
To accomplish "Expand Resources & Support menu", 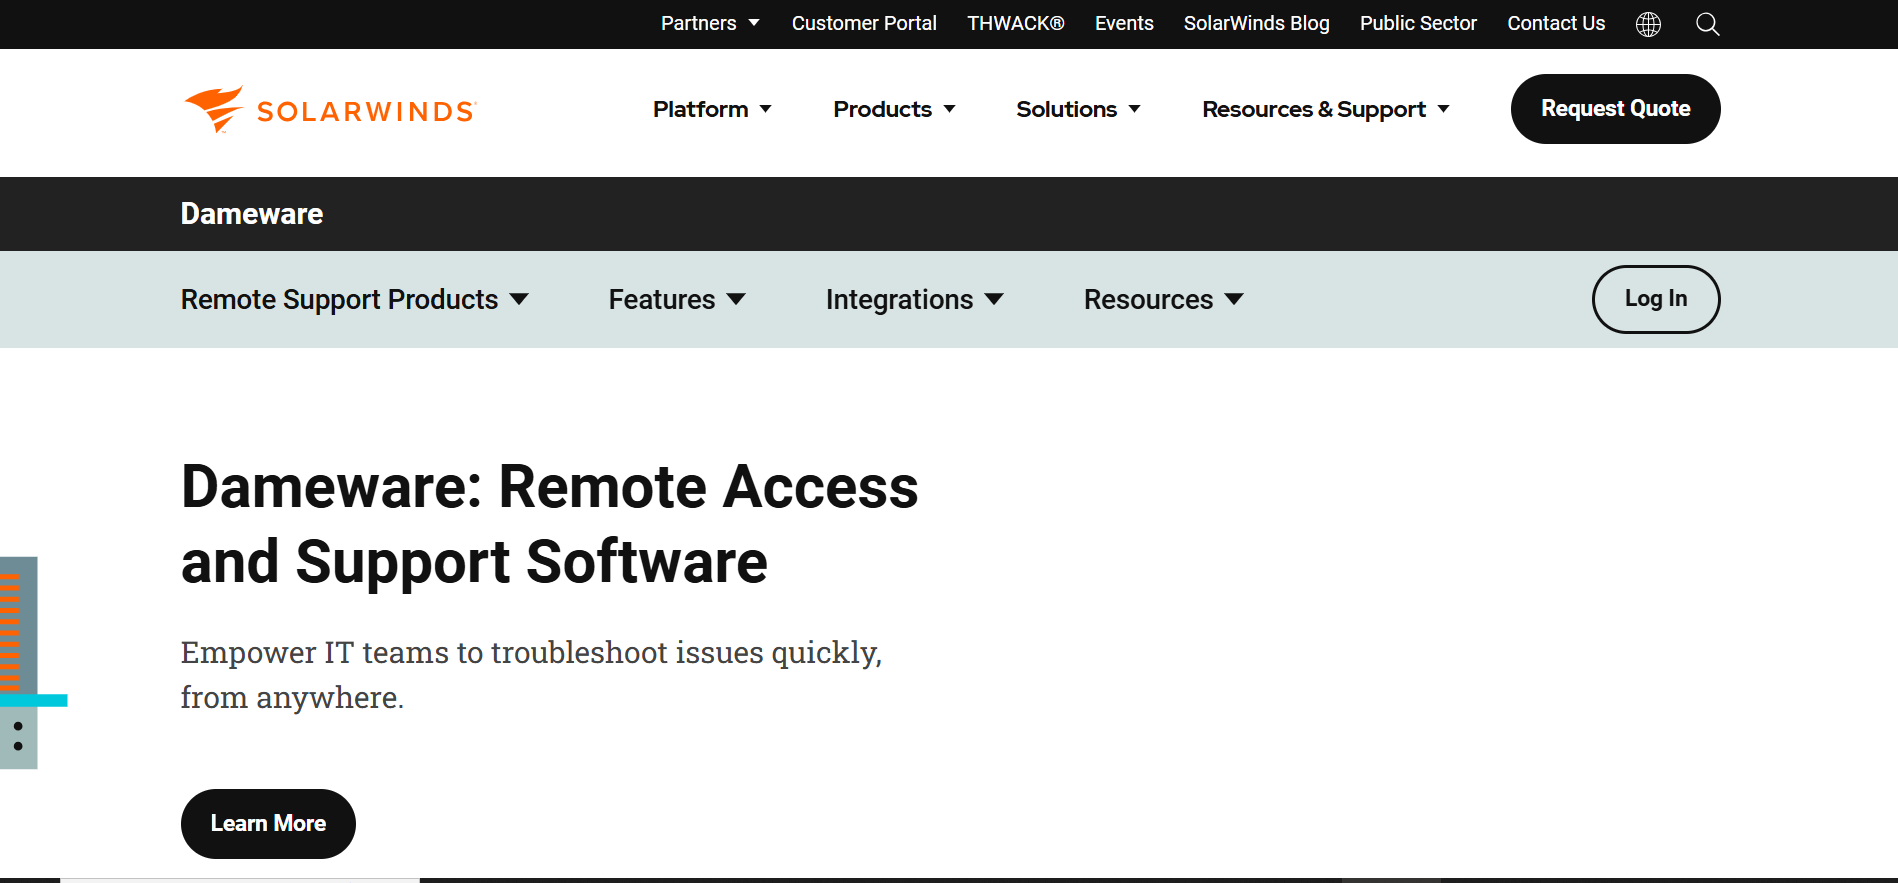I will point(1326,109).
